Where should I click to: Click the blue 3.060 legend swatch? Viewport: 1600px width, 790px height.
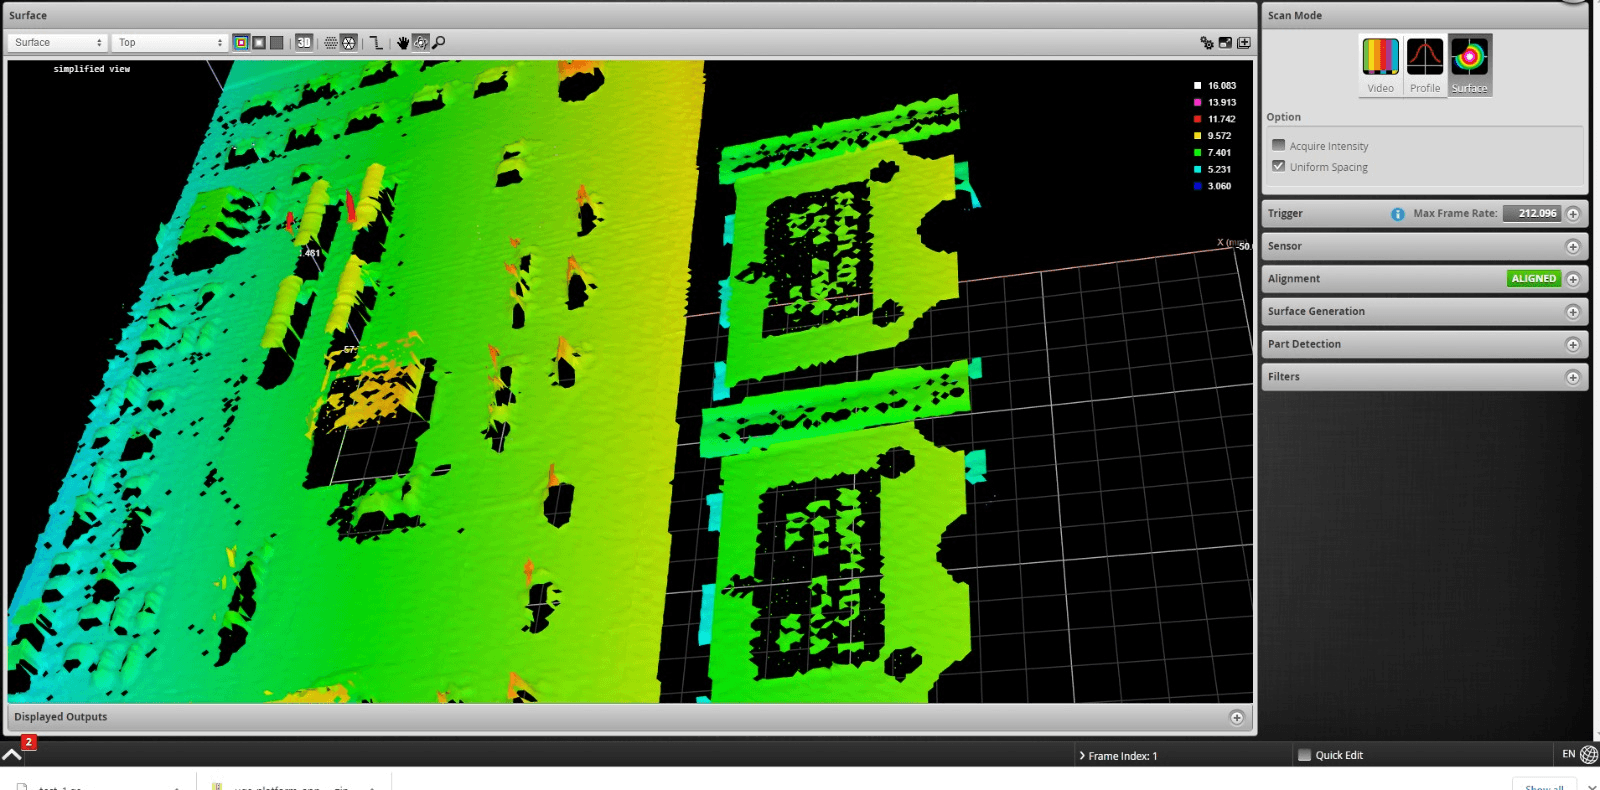tap(1198, 186)
